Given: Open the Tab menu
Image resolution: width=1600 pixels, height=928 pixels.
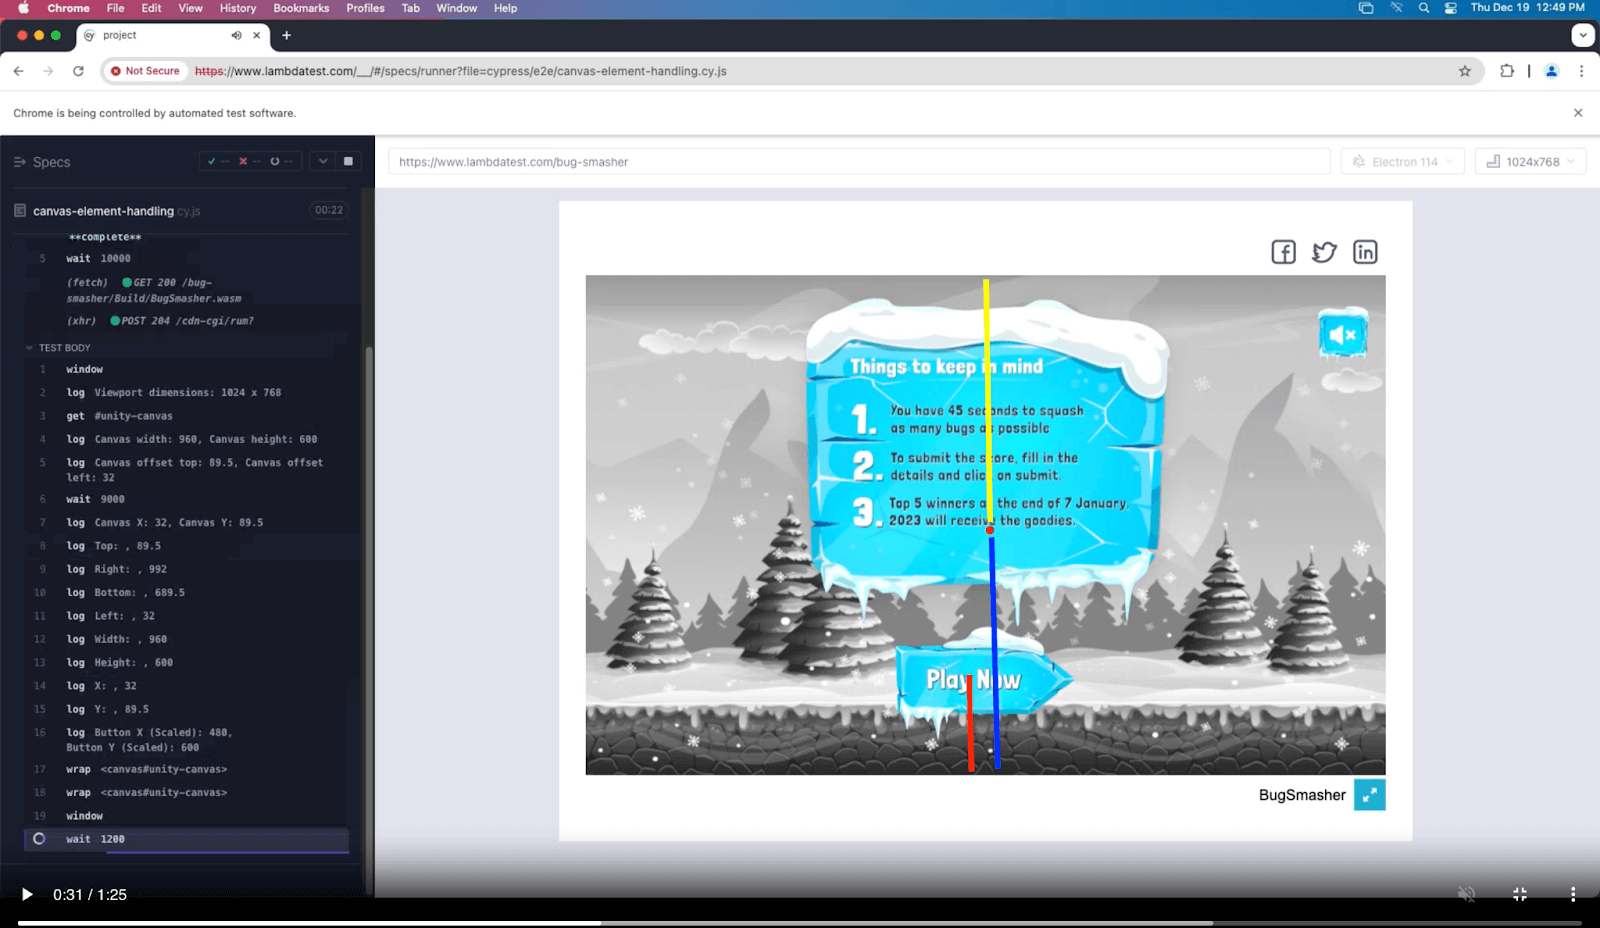Looking at the screenshot, I should (410, 8).
